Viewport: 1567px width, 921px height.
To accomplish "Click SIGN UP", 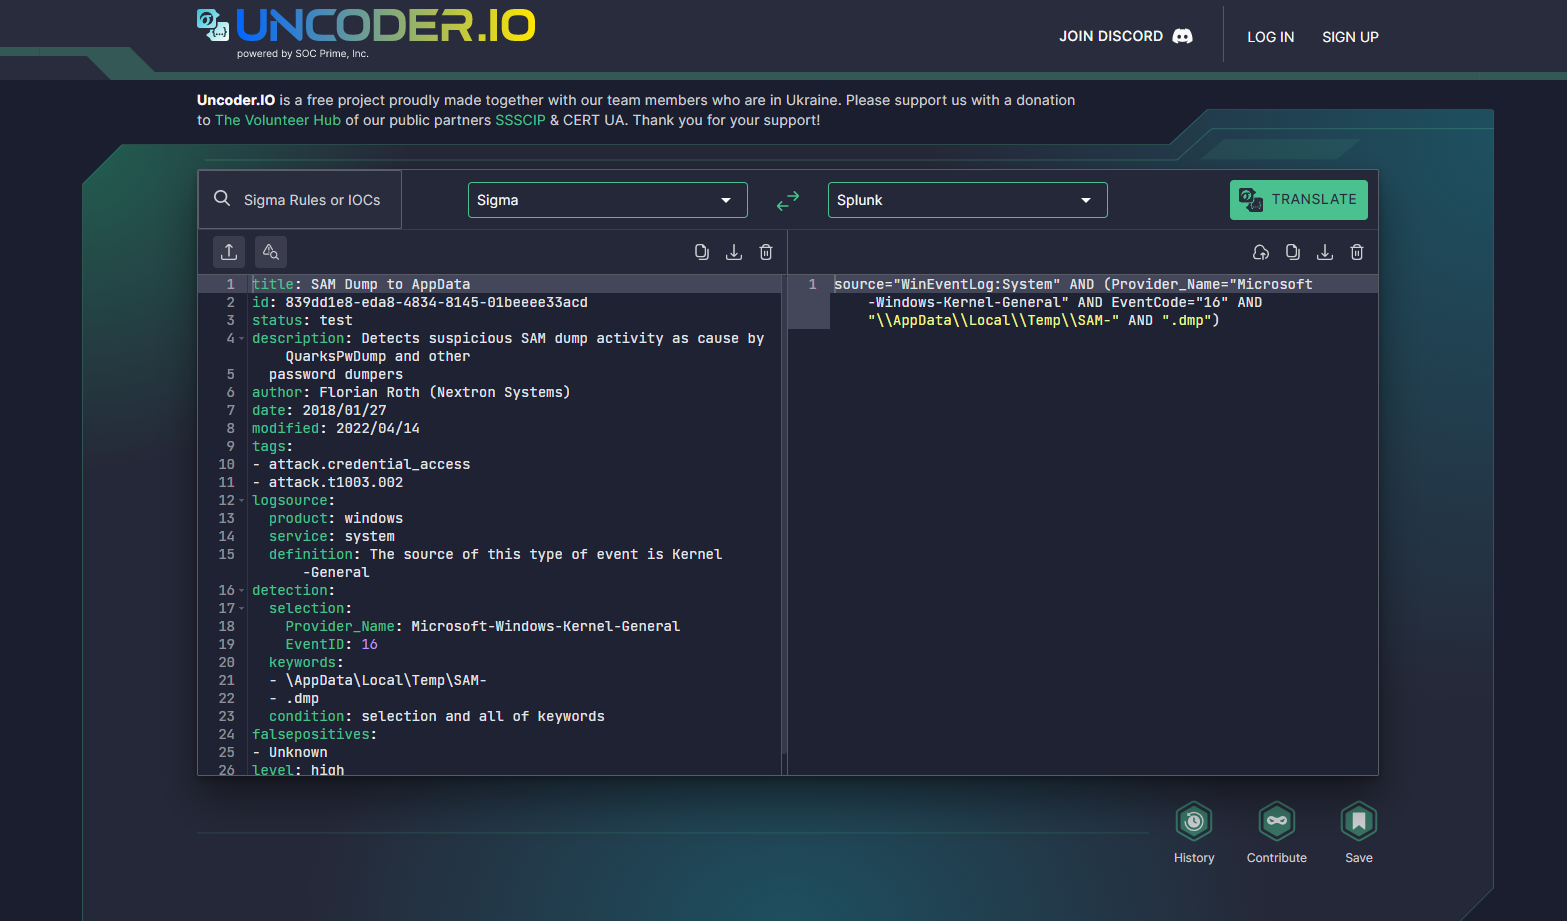I will (x=1350, y=37).
